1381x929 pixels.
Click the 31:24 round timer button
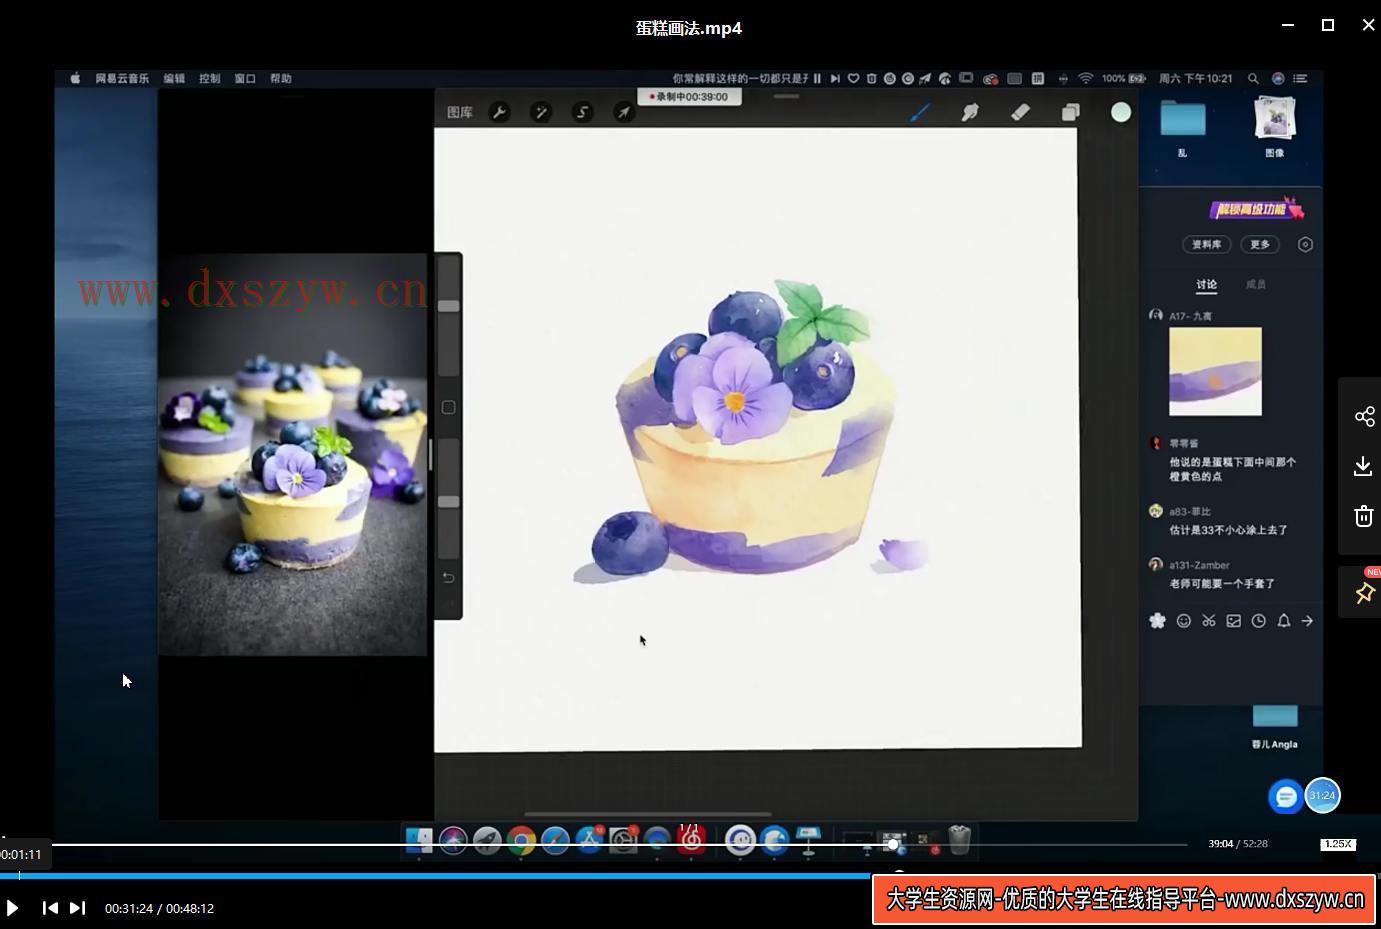1323,796
